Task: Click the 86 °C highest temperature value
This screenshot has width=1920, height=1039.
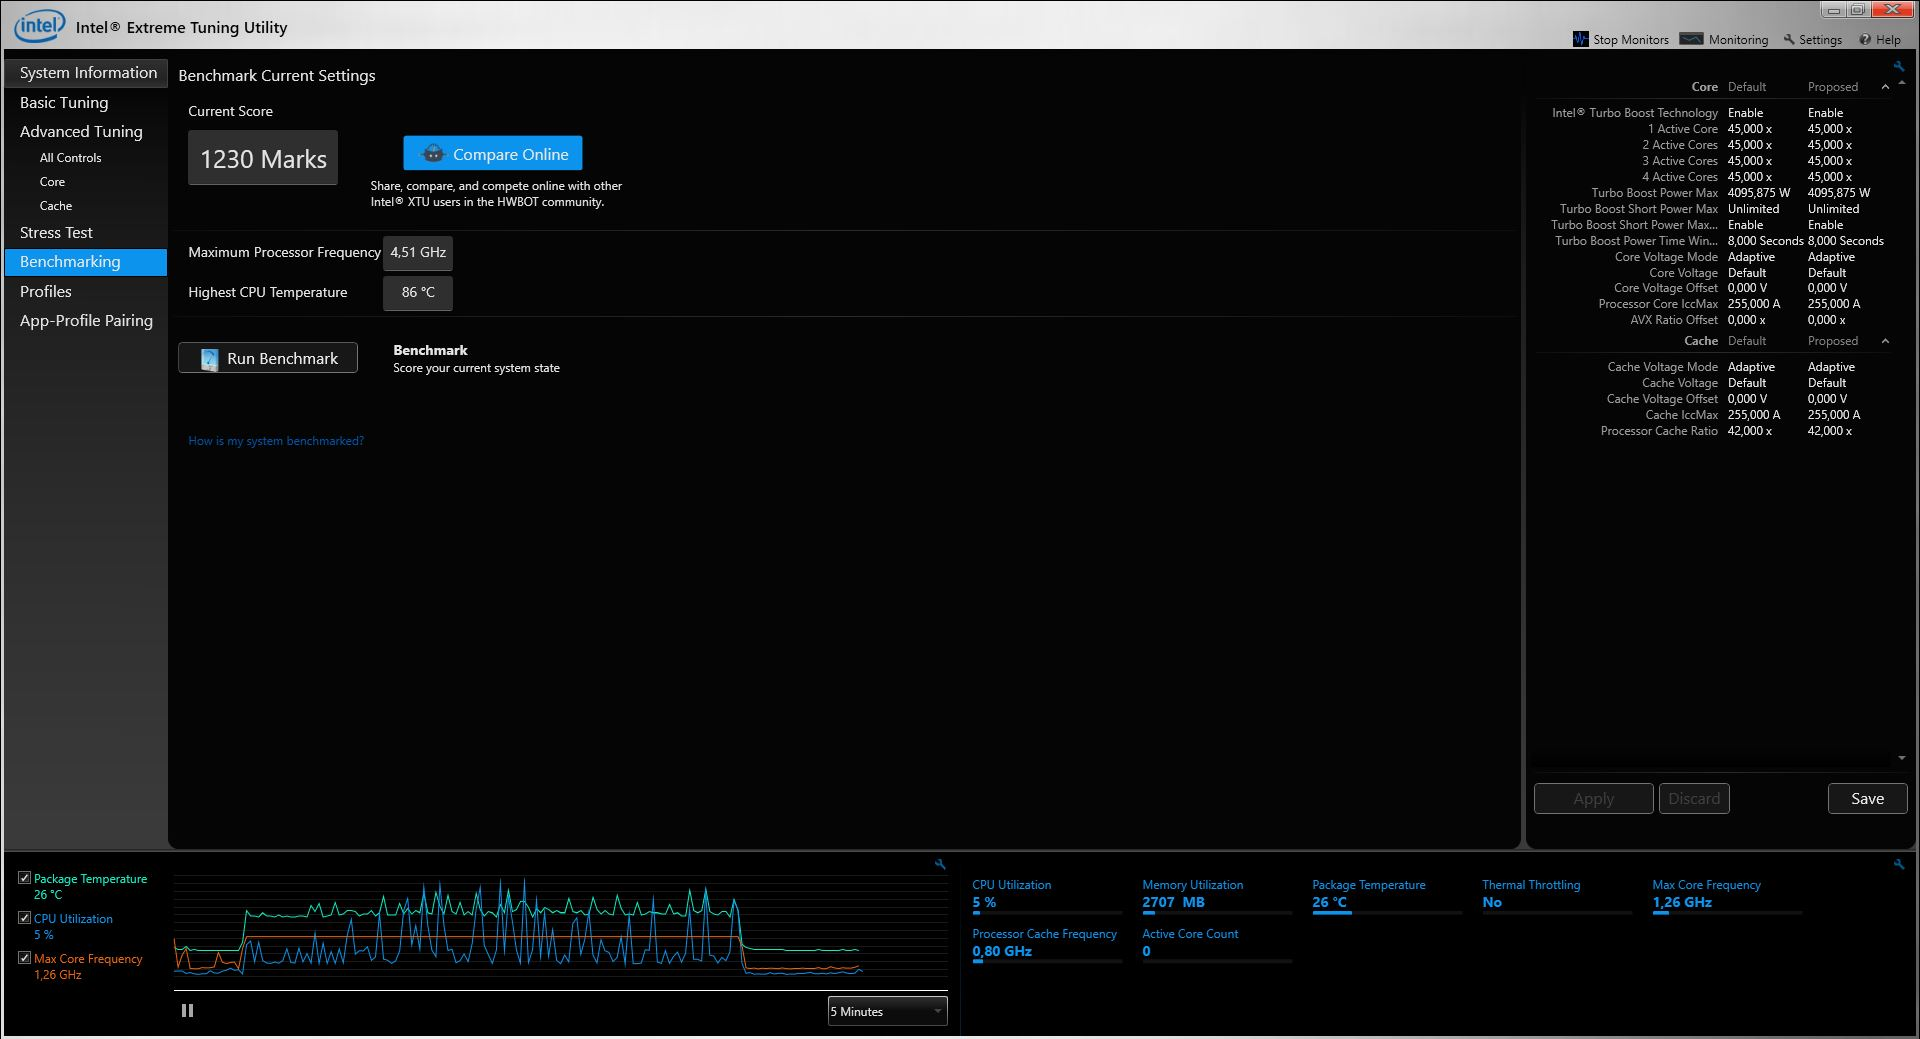Action: (418, 293)
